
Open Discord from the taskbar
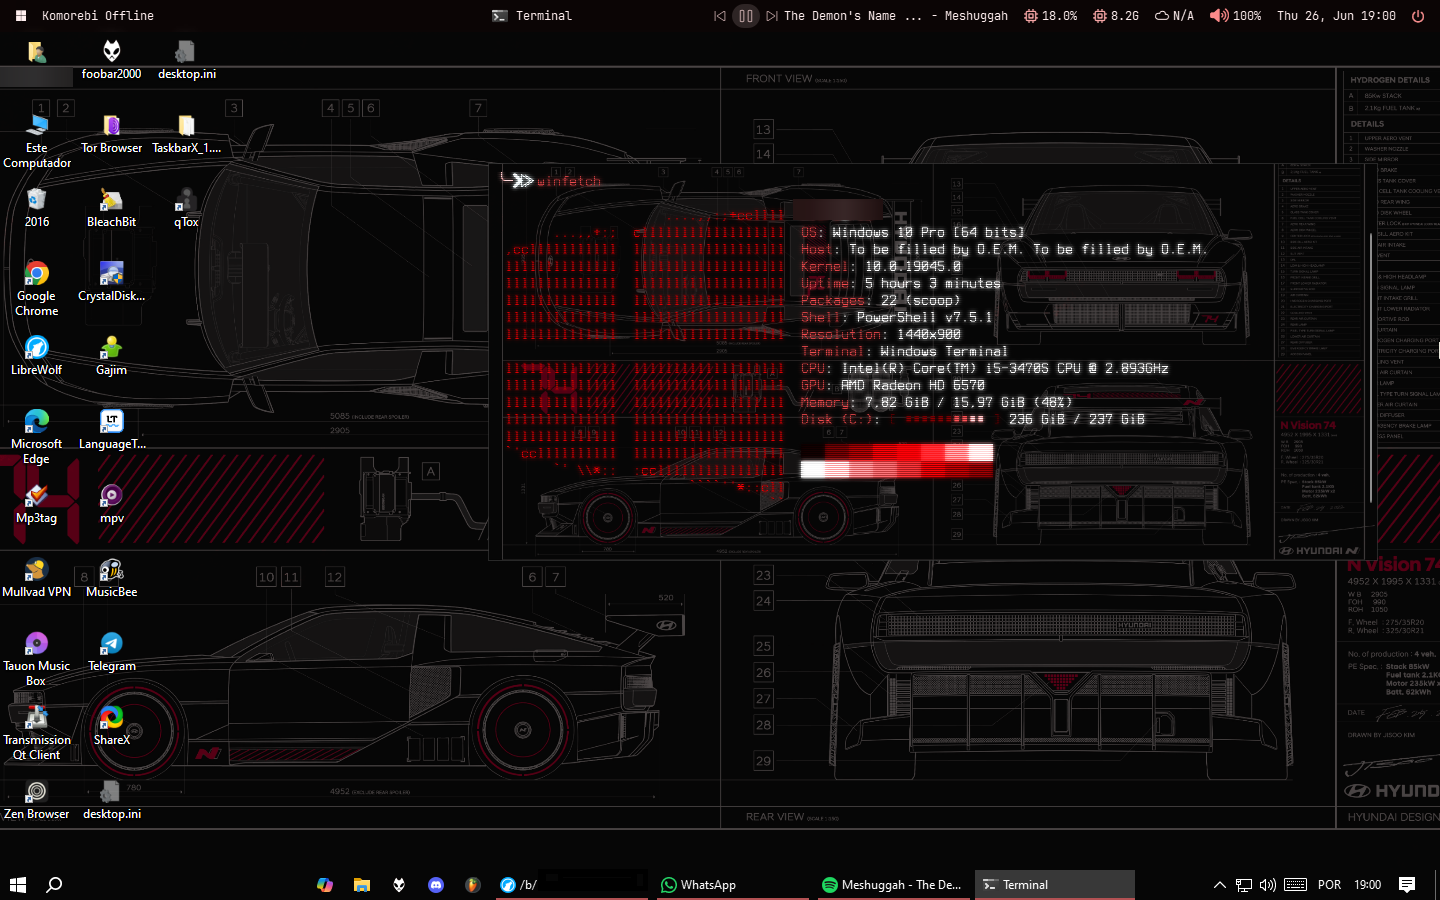436,884
